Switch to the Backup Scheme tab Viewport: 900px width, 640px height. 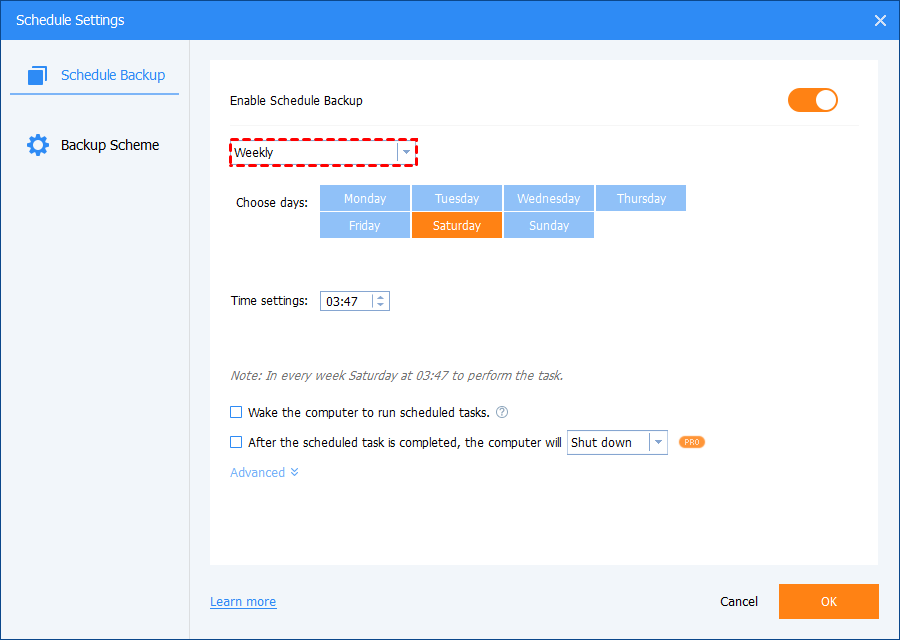(x=109, y=145)
